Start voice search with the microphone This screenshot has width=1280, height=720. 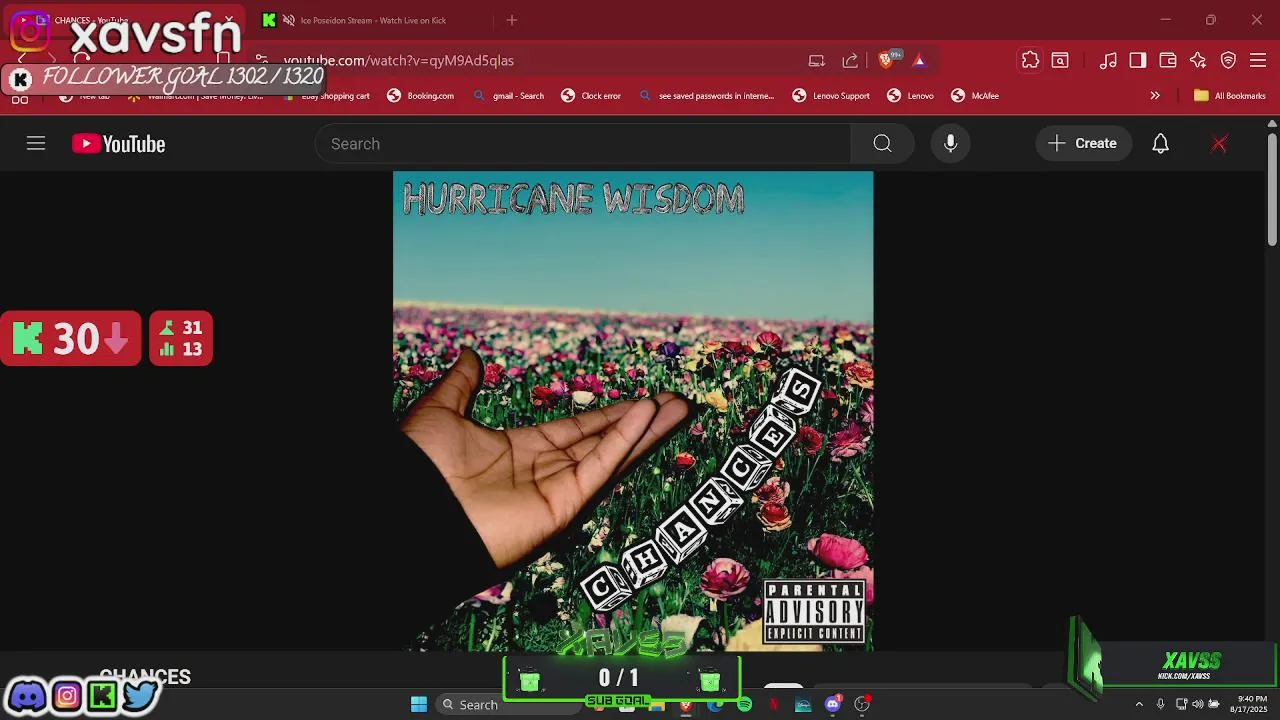tap(951, 144)
